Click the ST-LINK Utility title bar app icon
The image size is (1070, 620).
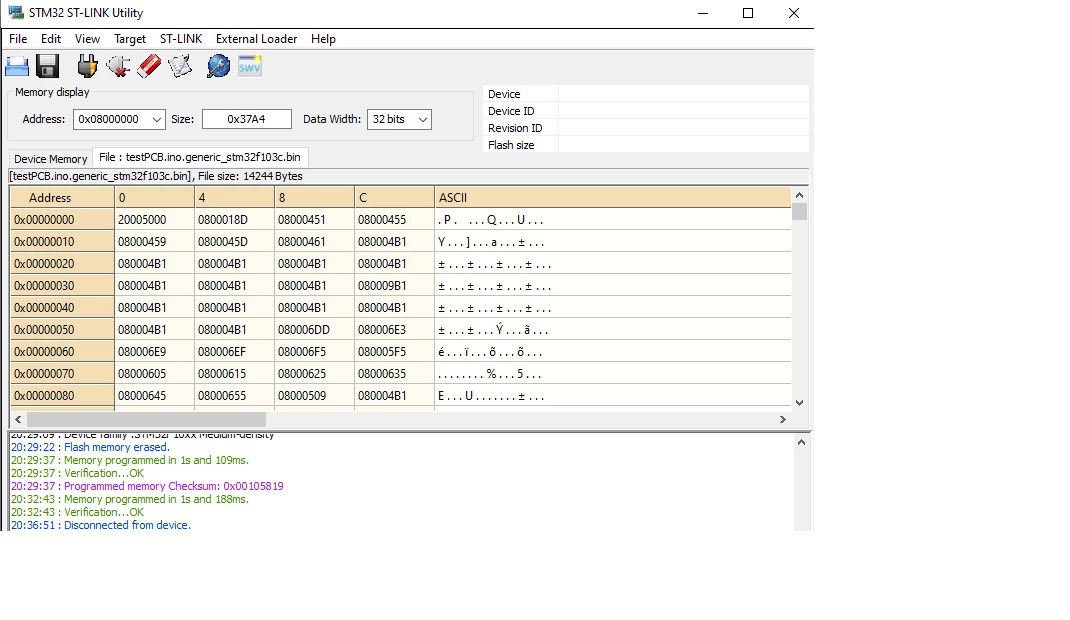click(15, 12)
